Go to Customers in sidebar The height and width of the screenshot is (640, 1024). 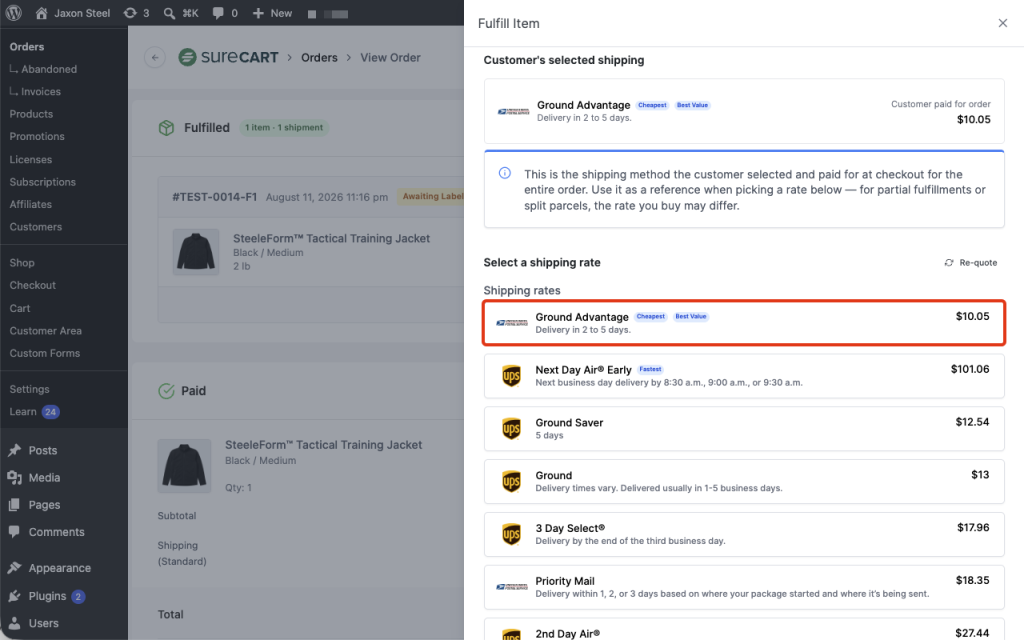[36, 227]
